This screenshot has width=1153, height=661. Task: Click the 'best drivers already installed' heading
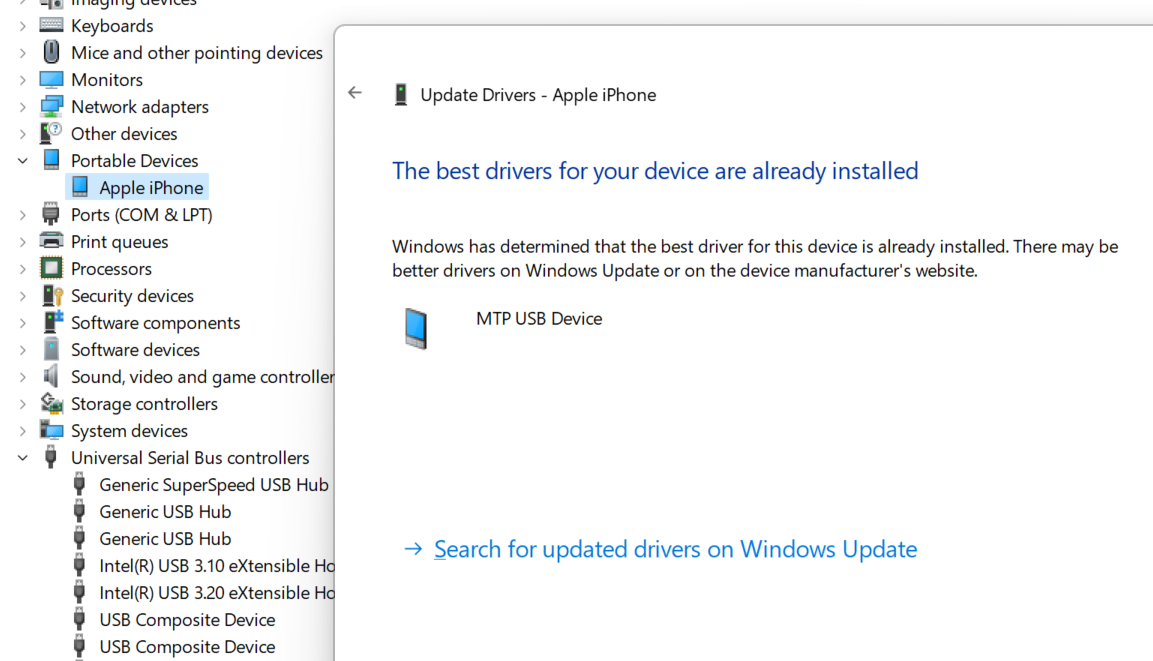pyautogui.click(x=655, y=171)
